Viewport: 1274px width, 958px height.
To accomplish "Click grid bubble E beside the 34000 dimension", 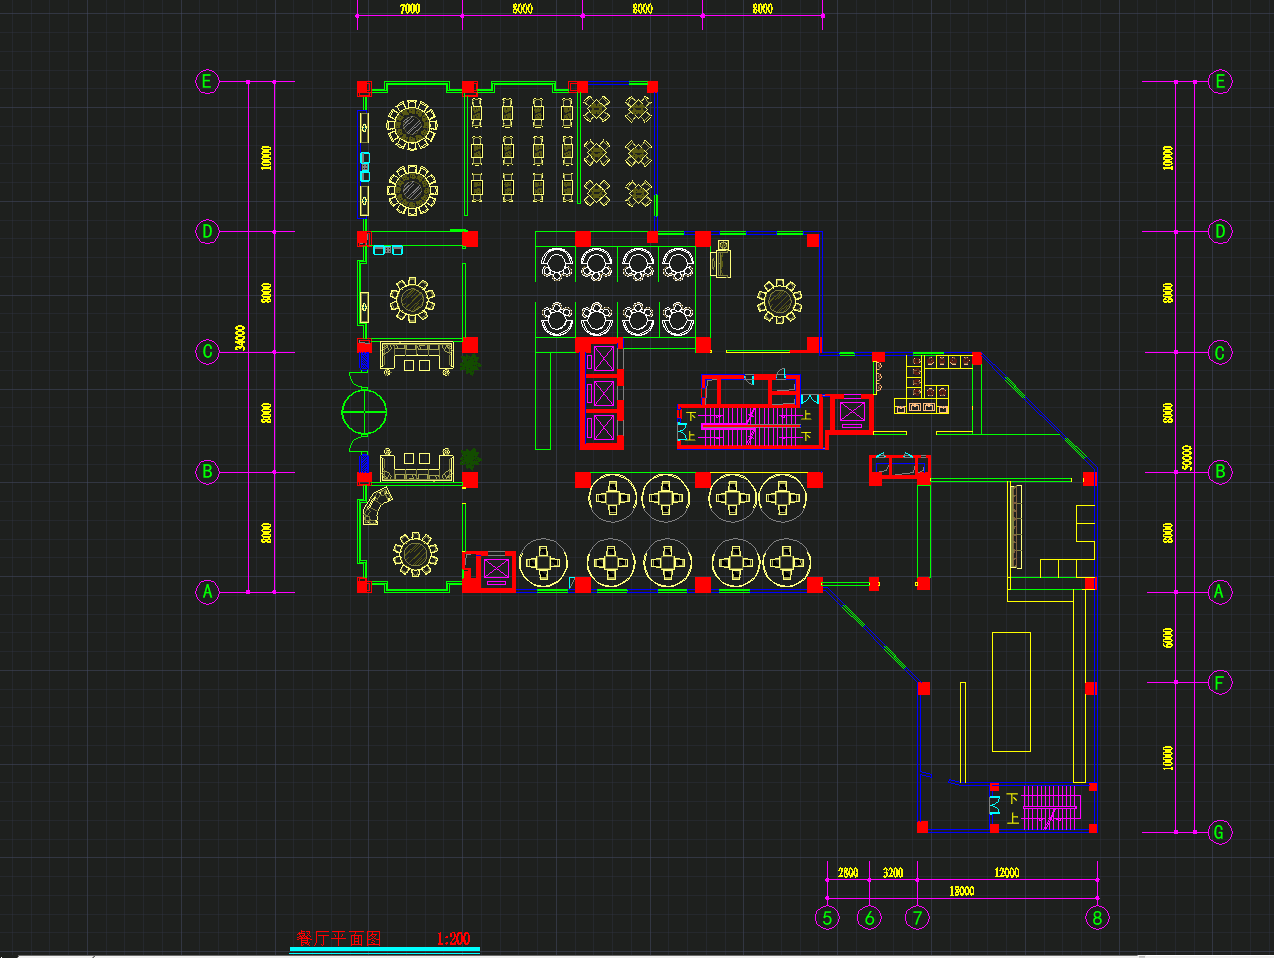I will click(207, 81).
